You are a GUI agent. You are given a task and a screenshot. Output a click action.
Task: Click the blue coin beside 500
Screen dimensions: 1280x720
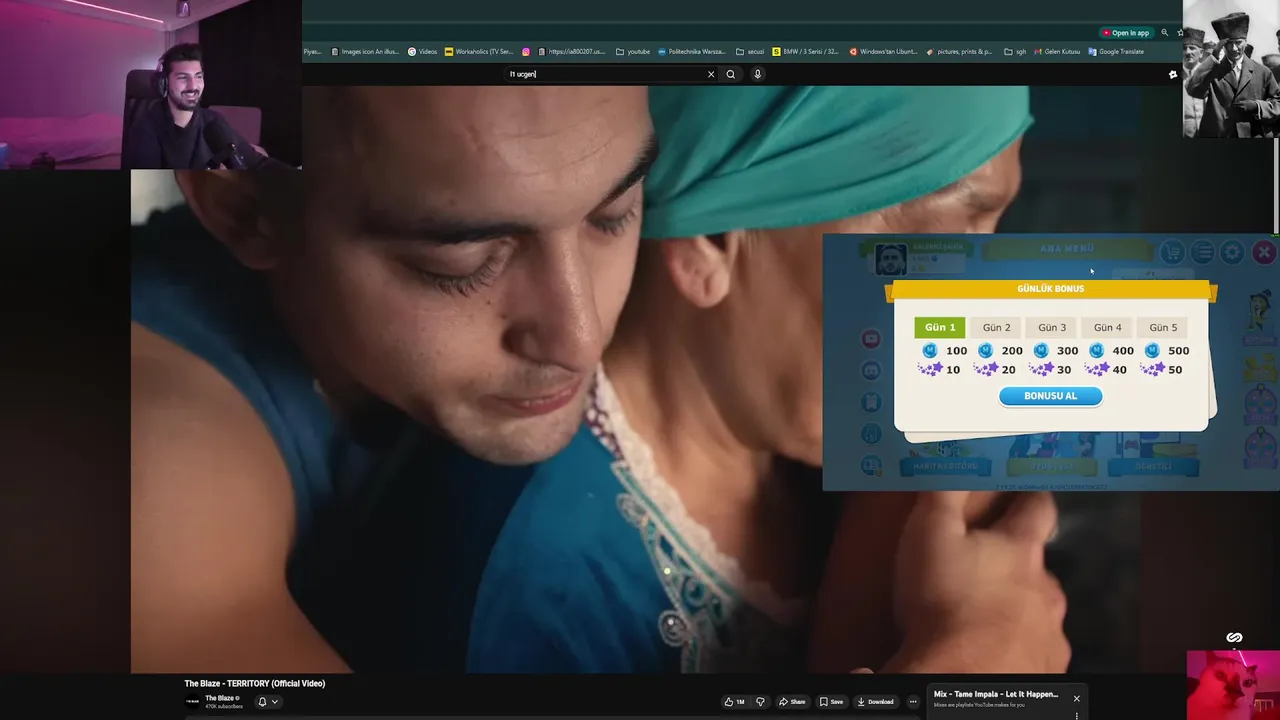[x=1152, y=350]
